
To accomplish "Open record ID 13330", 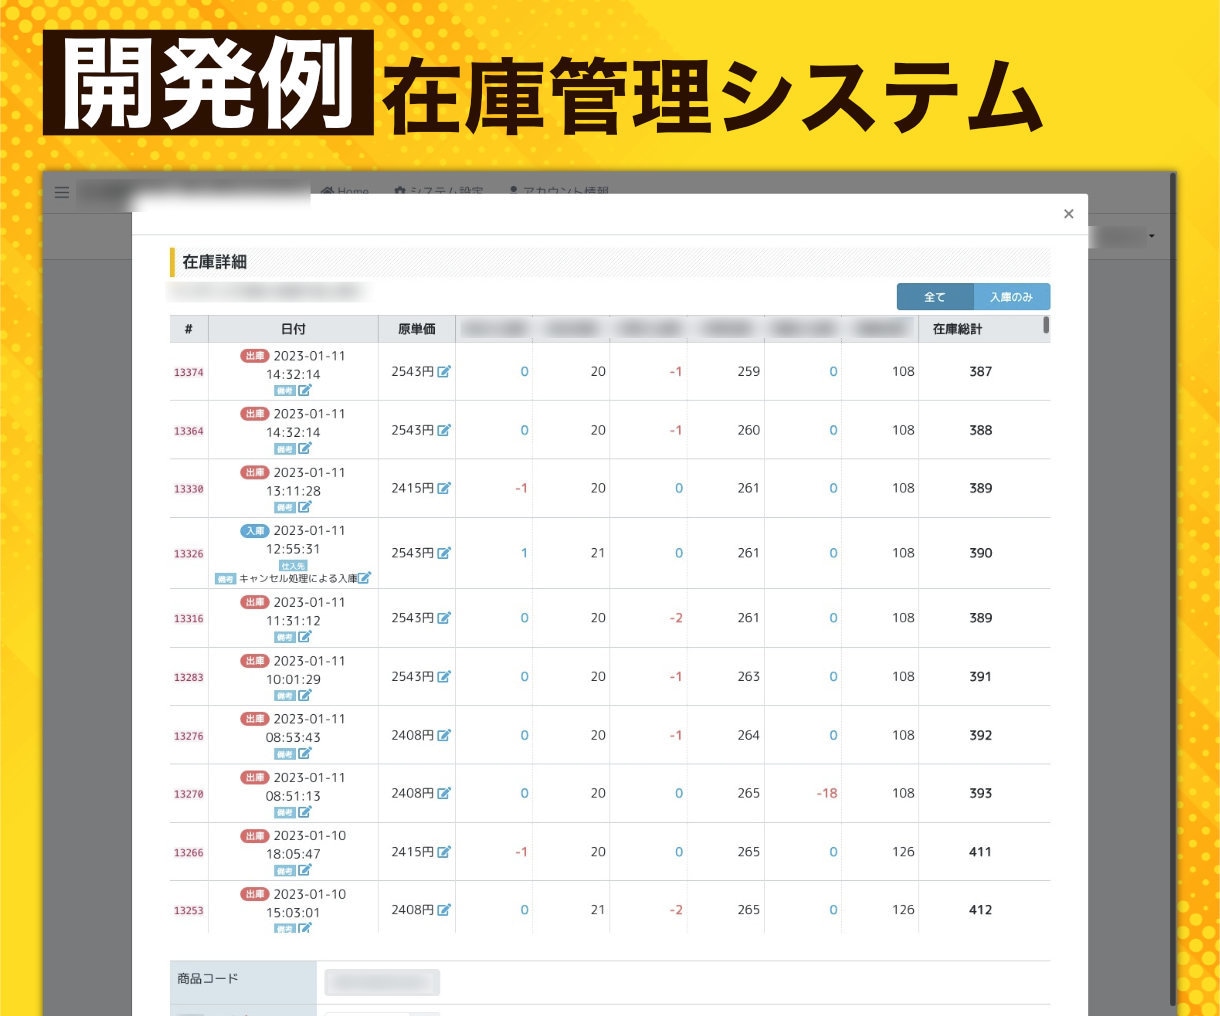I will [188, 489].
